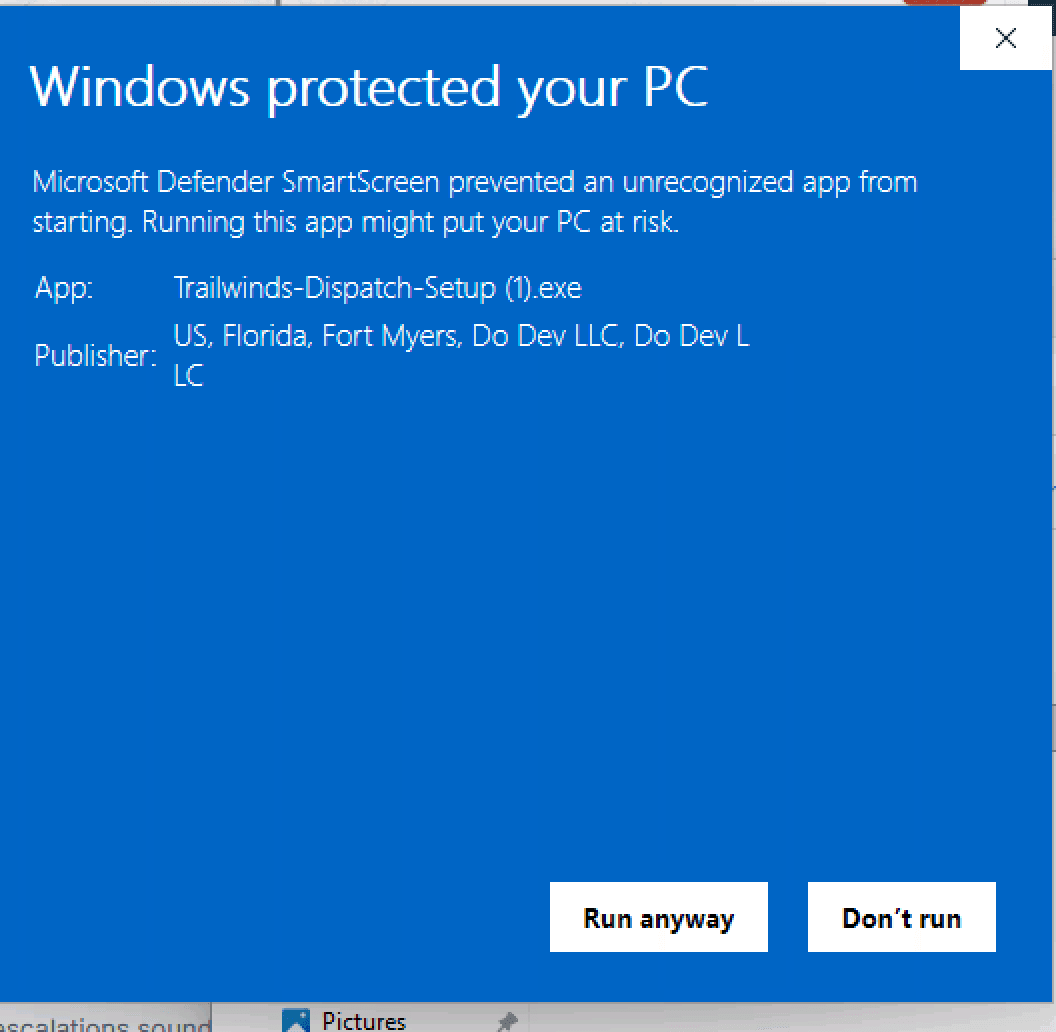Select app name Trailwinds-Dispatch-Setup (1).exe text

point(377,288)
